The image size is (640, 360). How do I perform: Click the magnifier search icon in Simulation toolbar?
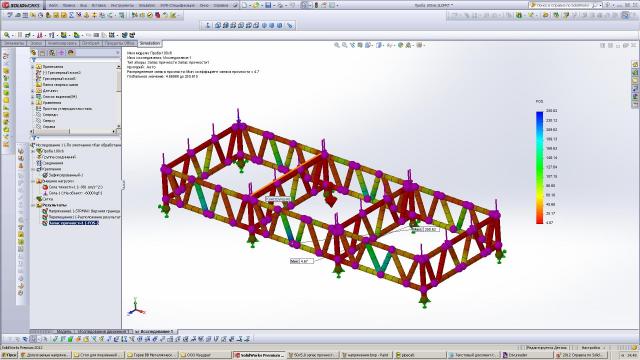7,35
